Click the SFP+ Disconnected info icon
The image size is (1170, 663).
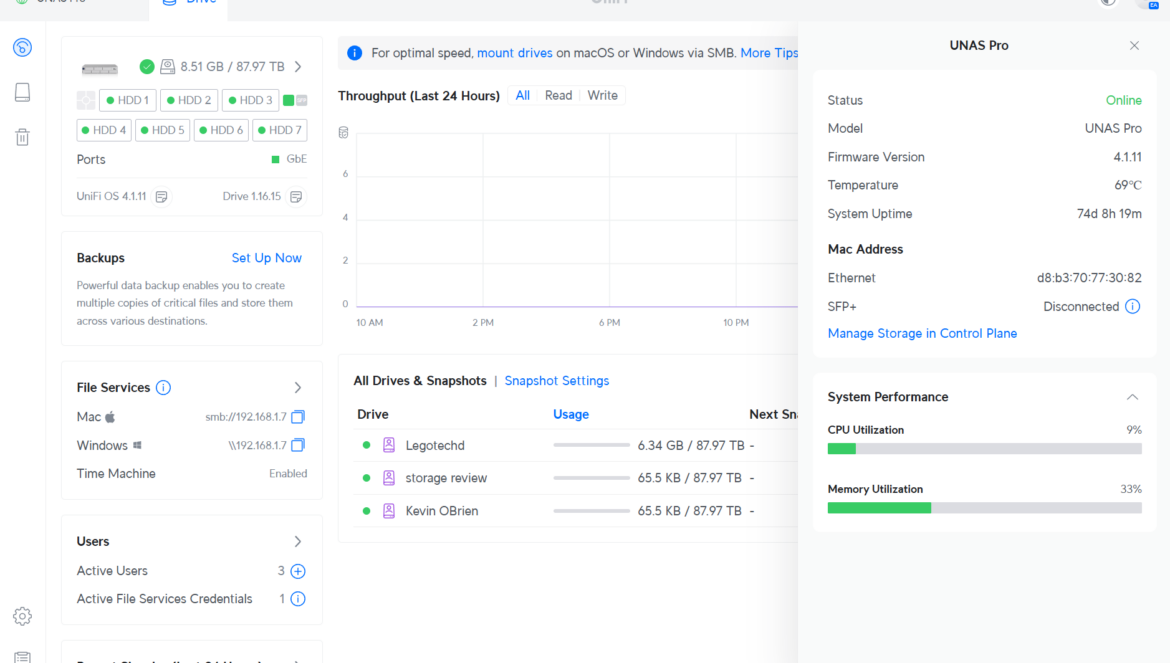click(x=1133, y=307)
